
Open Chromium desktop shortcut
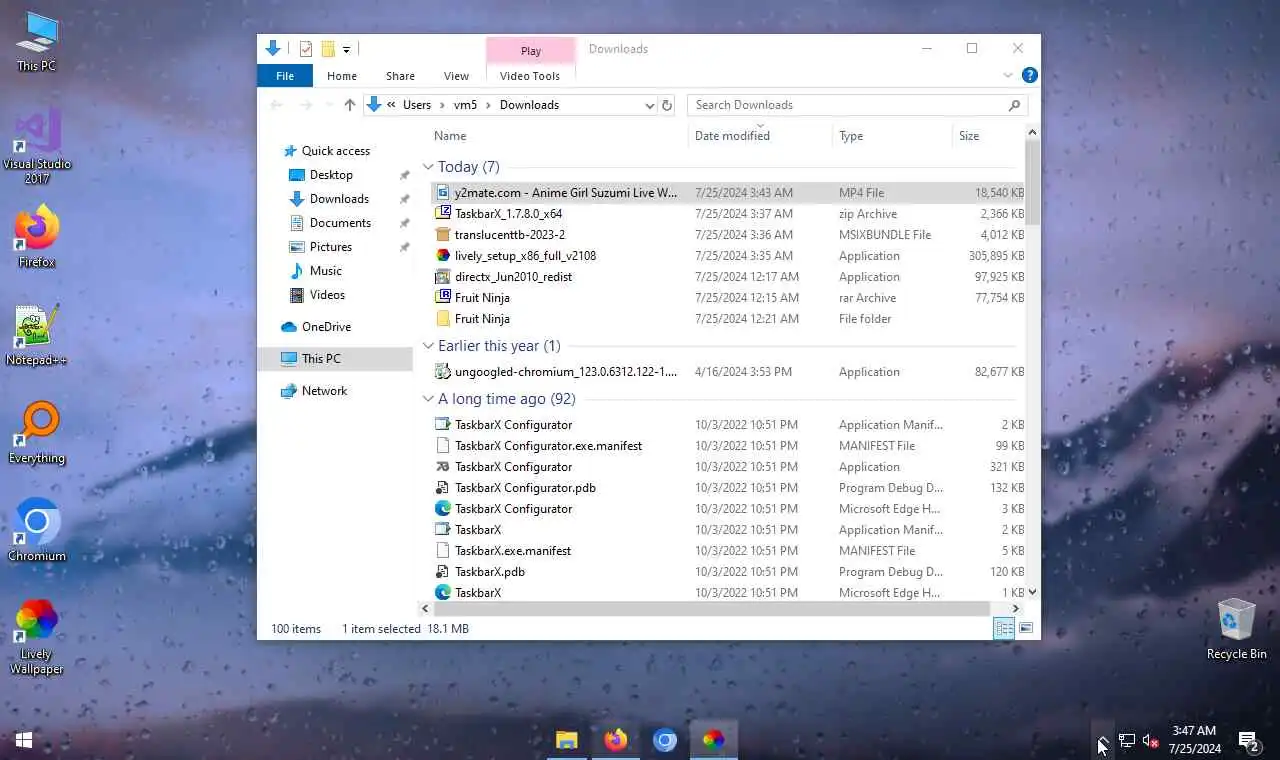click(x=37, y=531)
